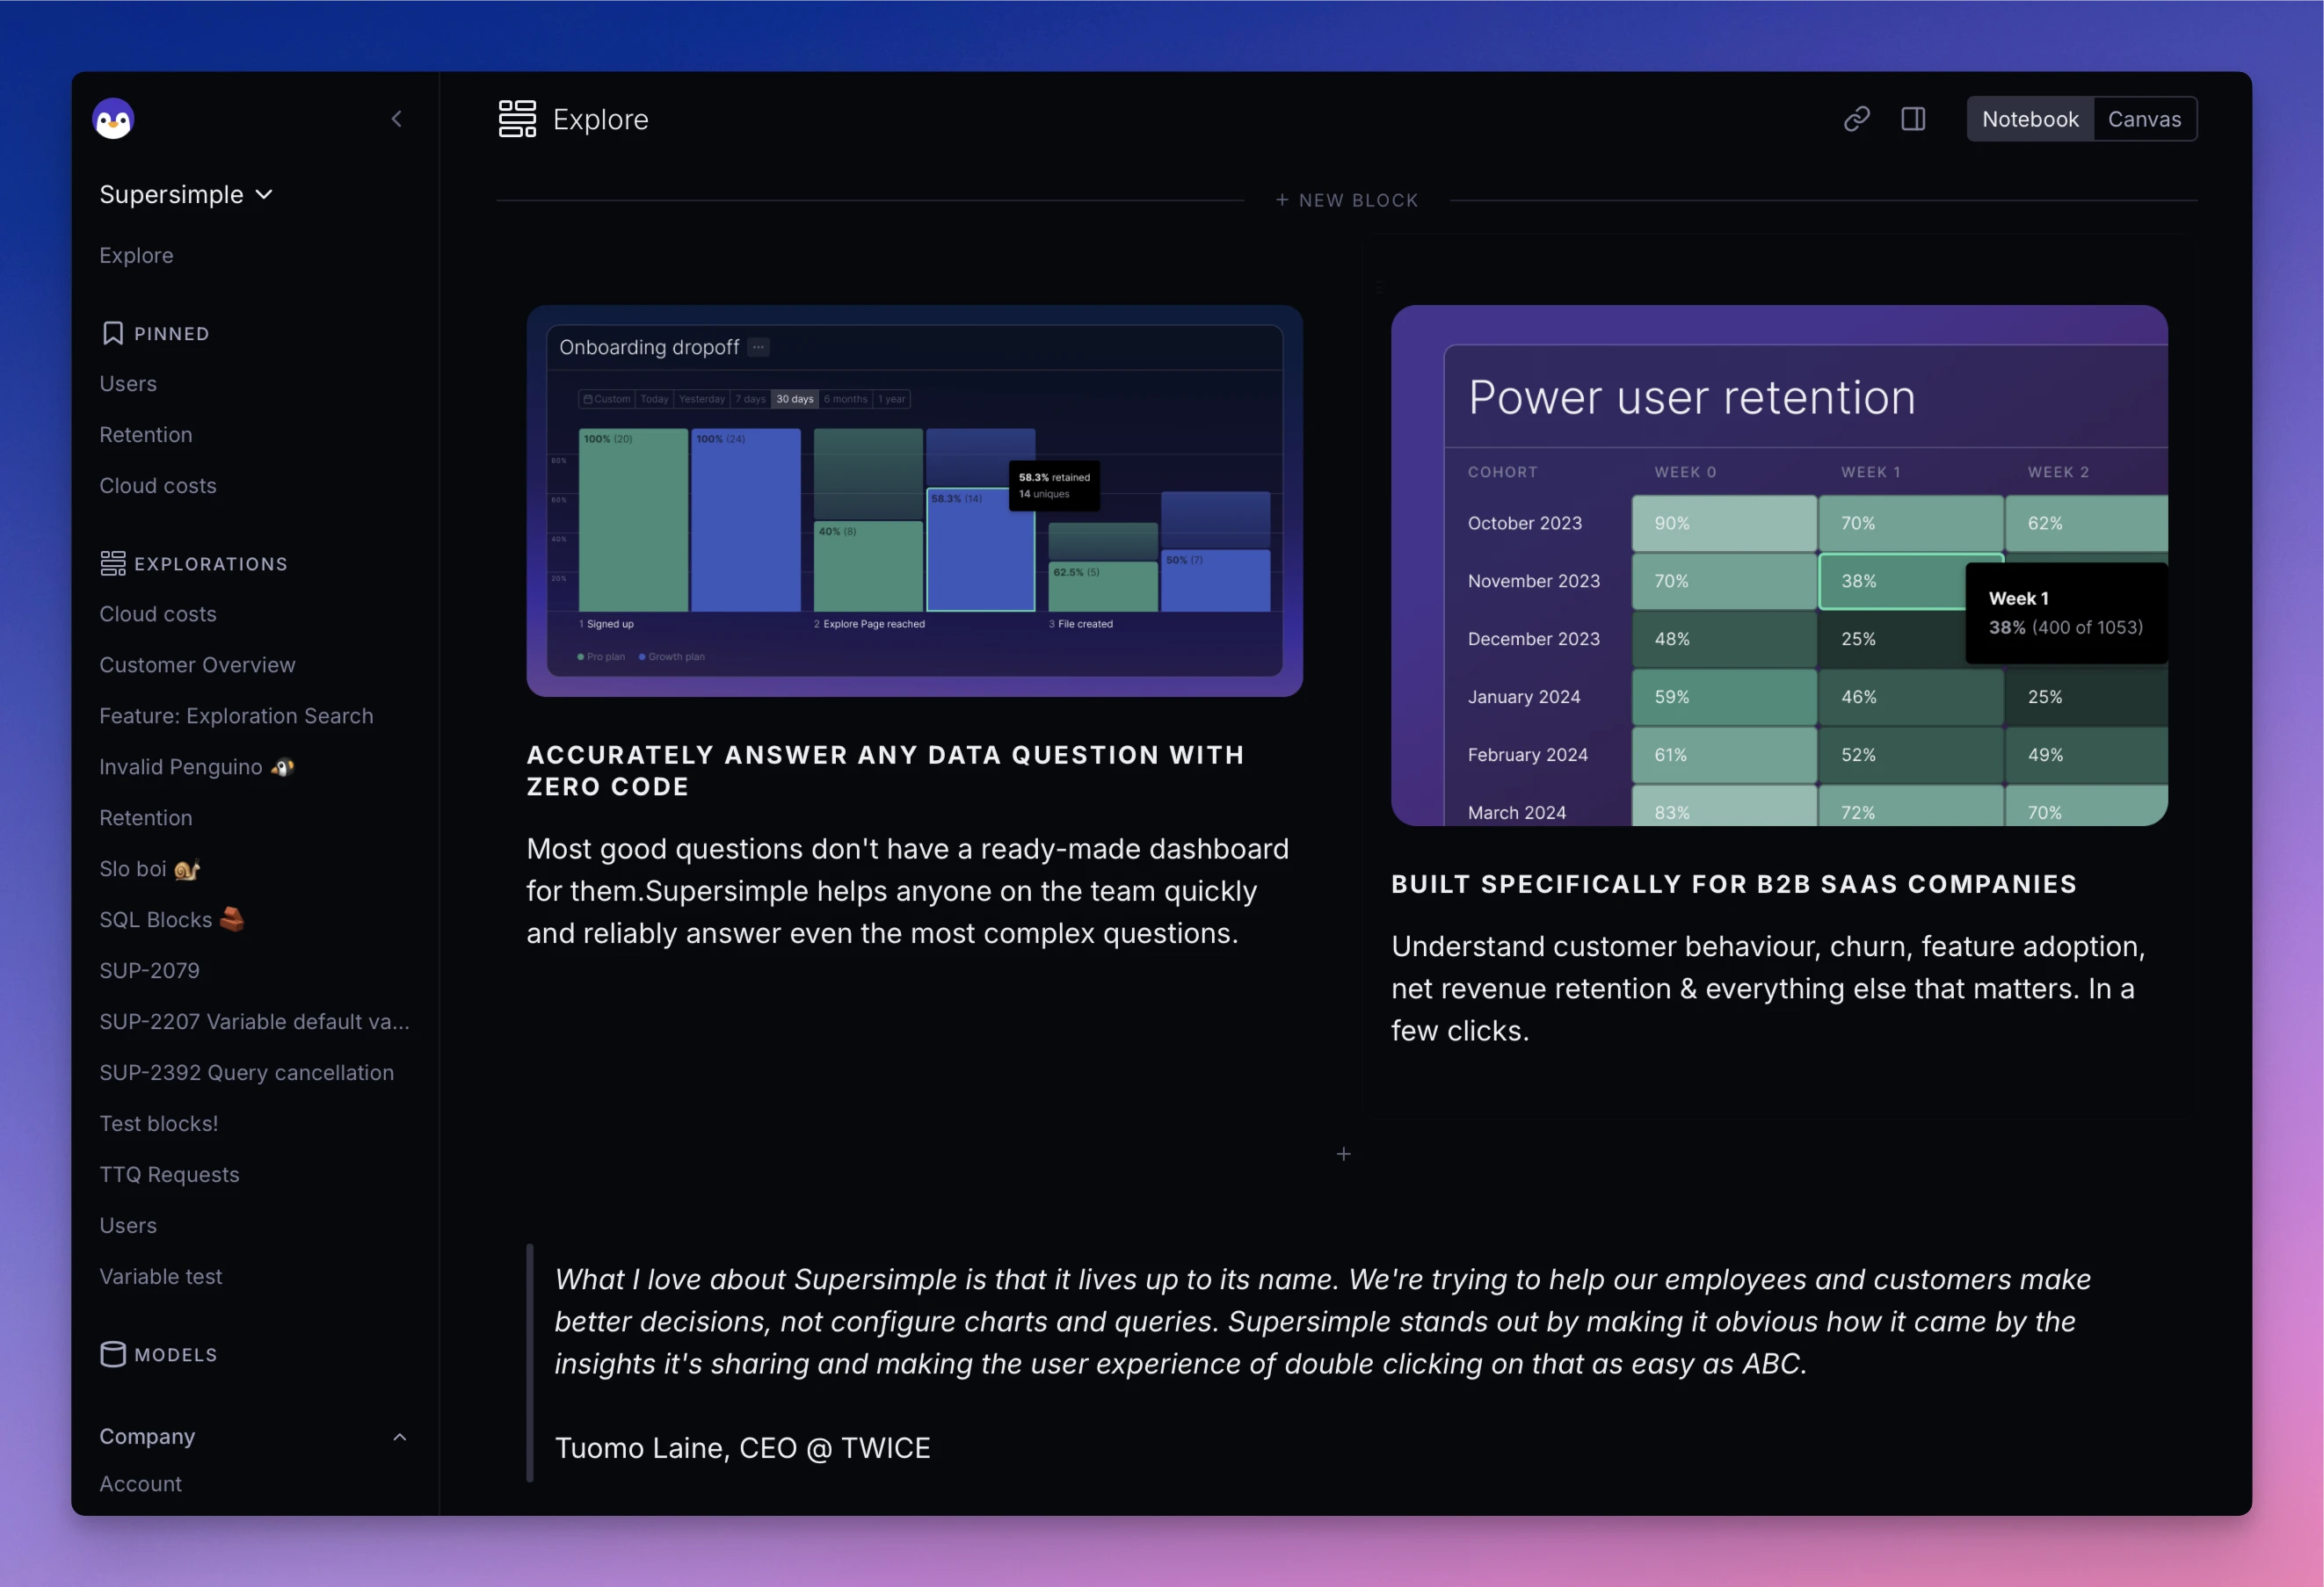This screenshot has height=1587, width=2324.
Task: Select the 30 days range in Onboarding chart
Action: (x=794, y=399)
